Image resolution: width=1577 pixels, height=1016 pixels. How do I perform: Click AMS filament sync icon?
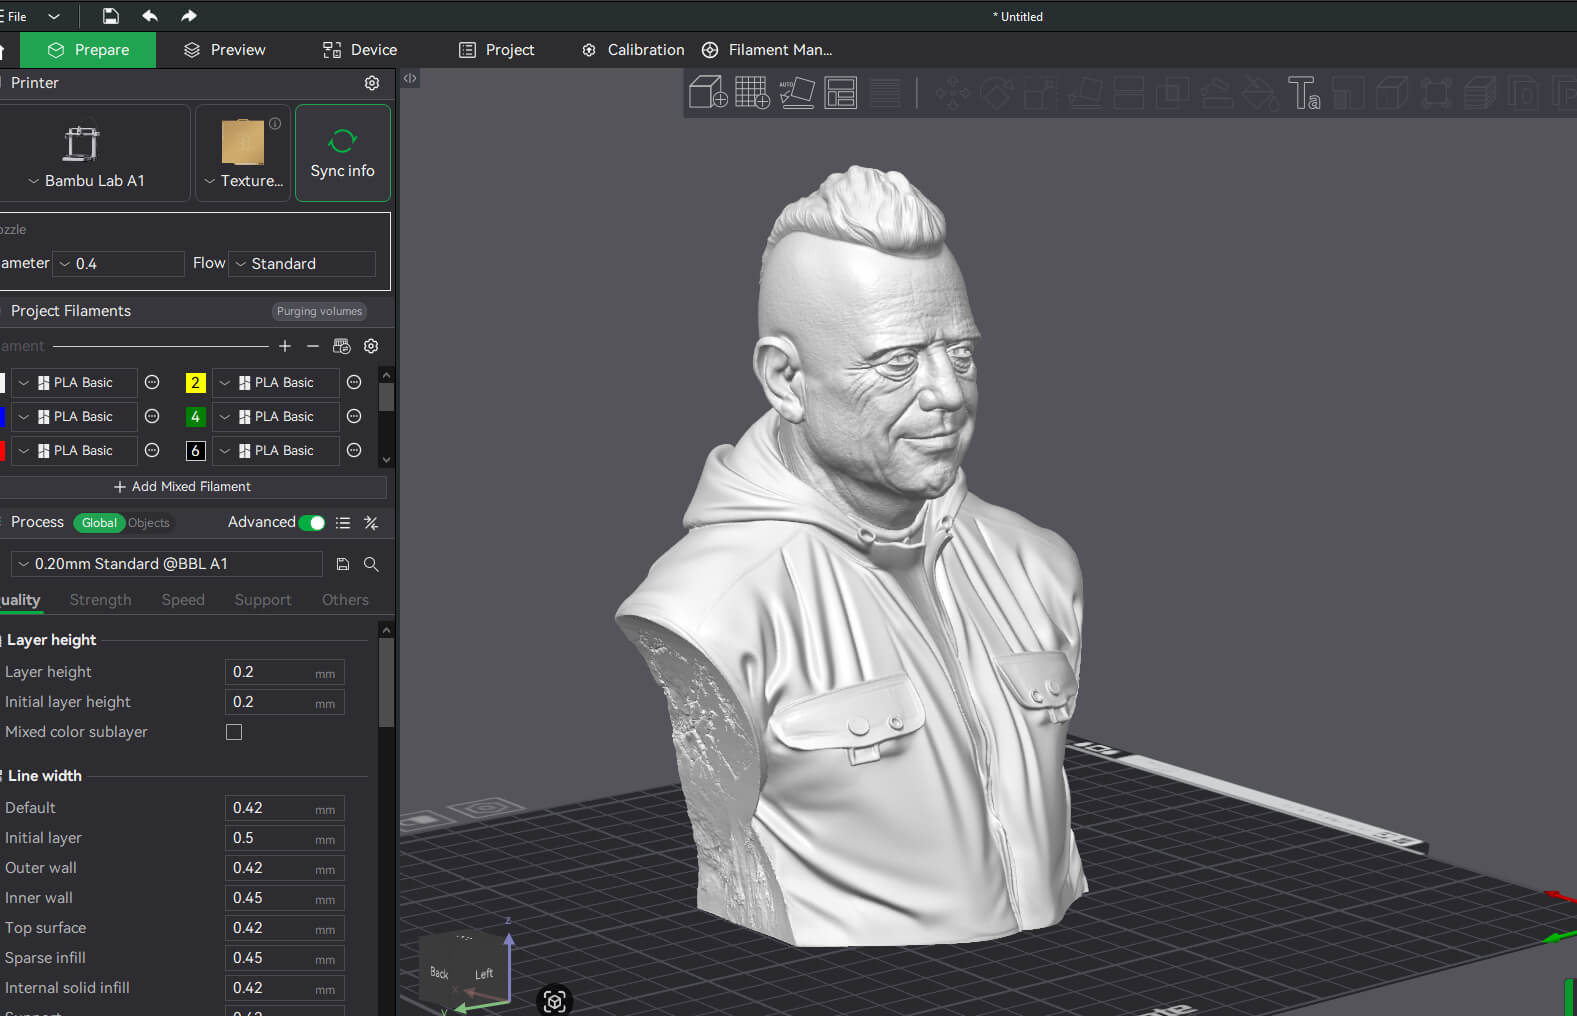(342, 346)
